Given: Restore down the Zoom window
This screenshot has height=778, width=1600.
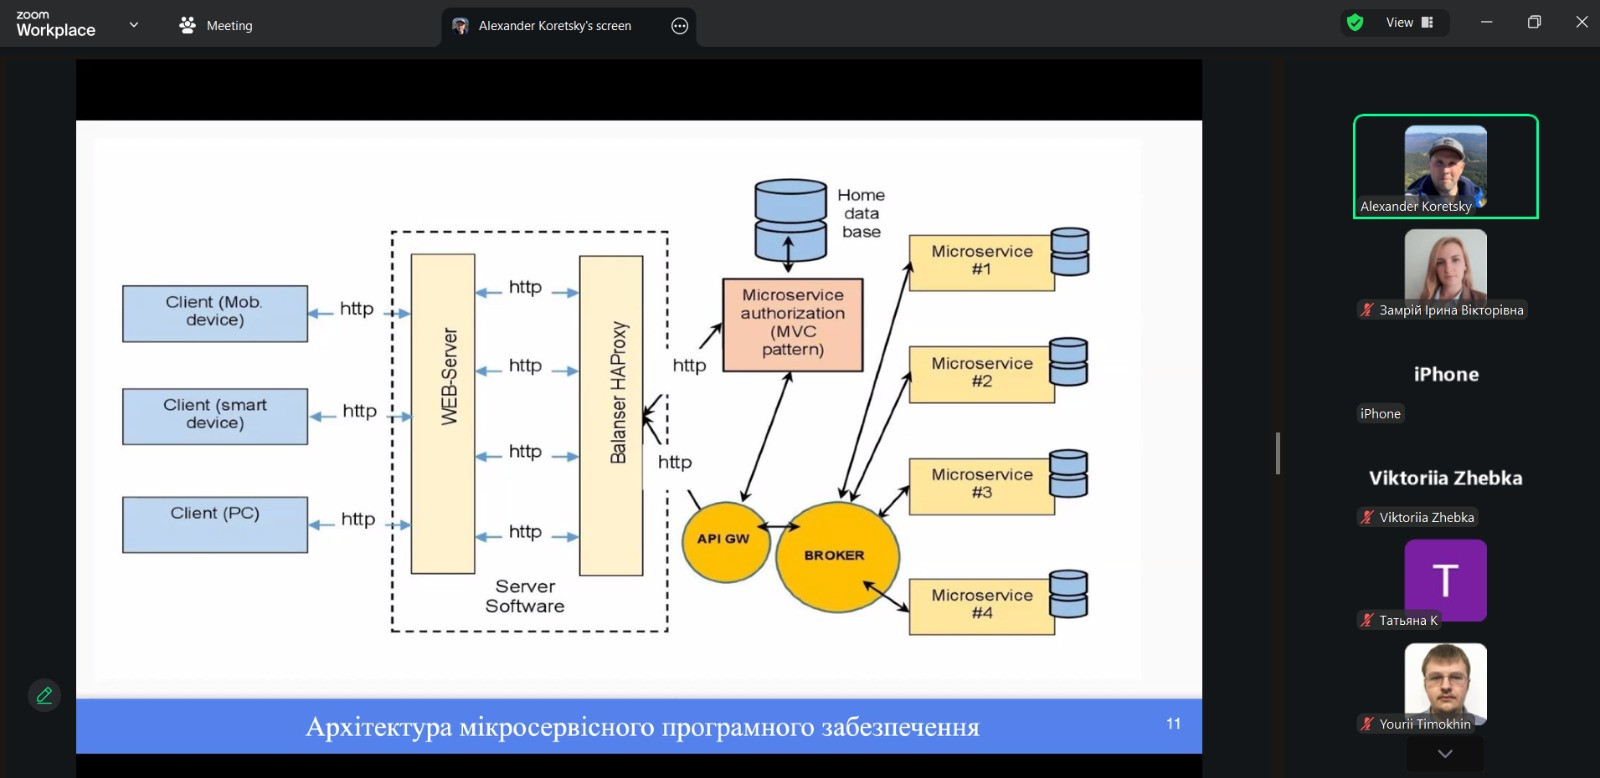Looking at the screenshot, I should pyautogui.click(x=1534, y=22).
